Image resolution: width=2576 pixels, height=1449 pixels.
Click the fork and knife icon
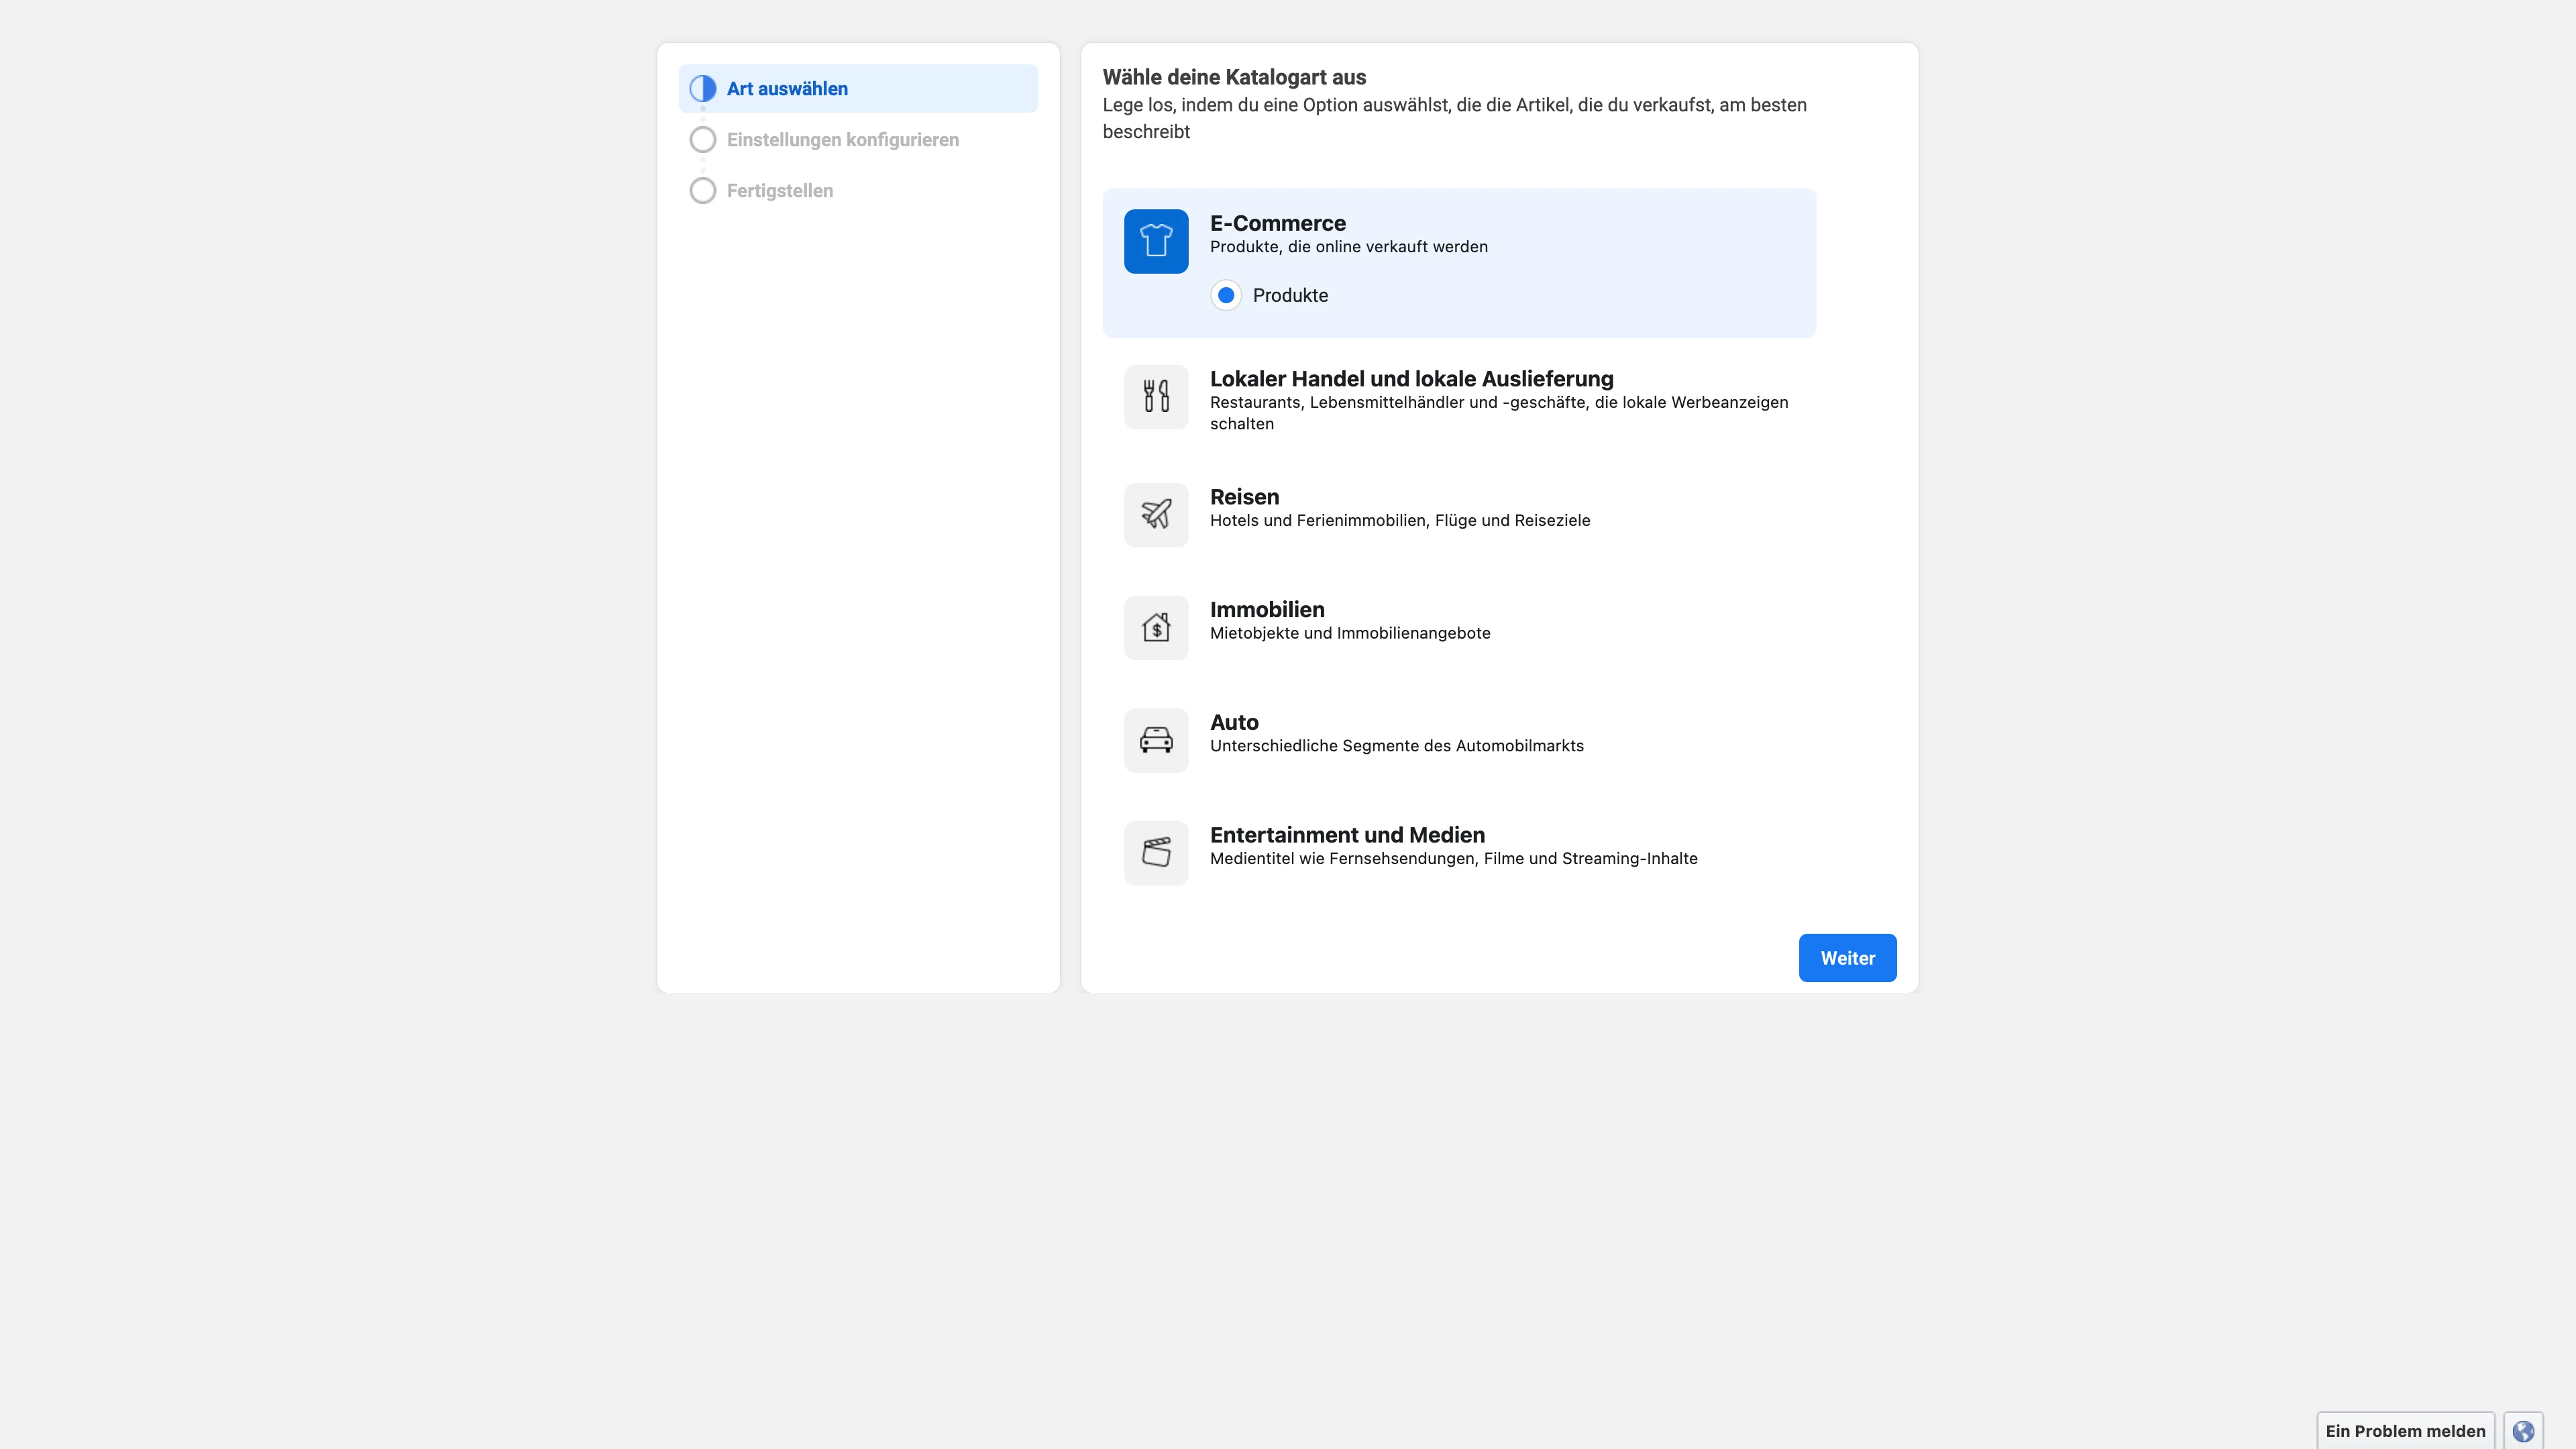click(x=1156, y=397)
